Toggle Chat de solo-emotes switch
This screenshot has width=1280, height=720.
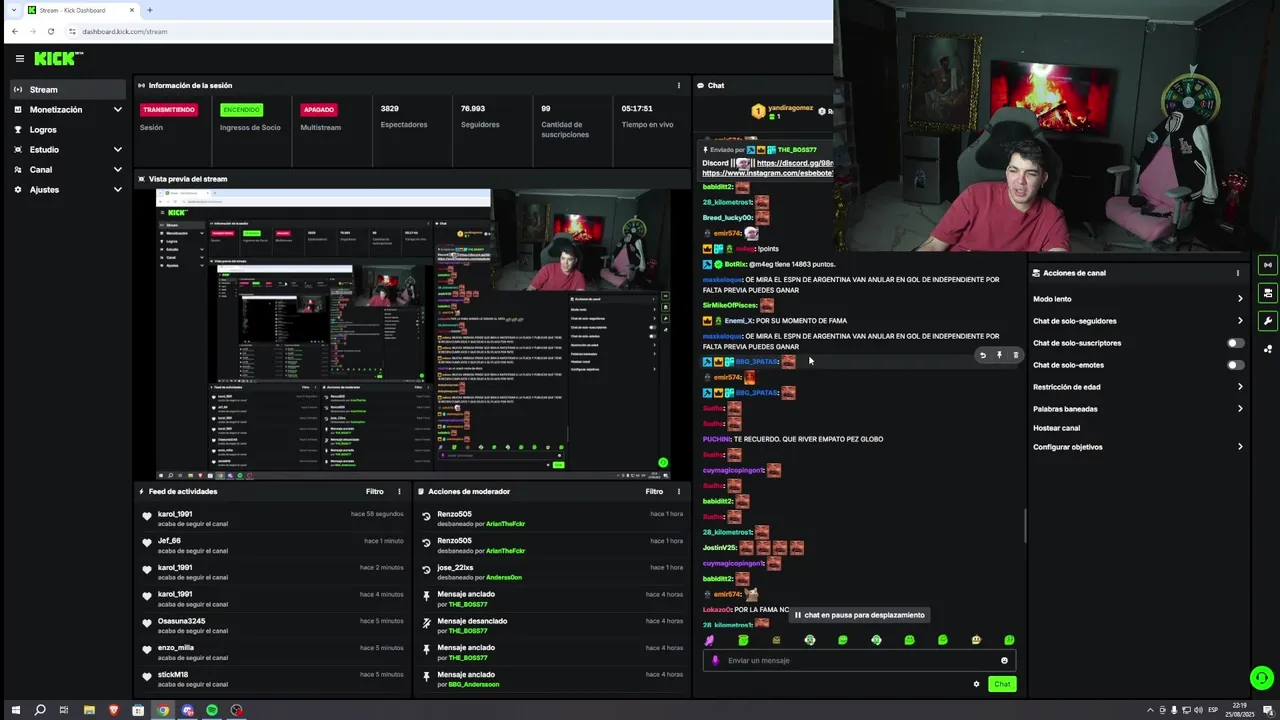click(x=1236, y=365)
